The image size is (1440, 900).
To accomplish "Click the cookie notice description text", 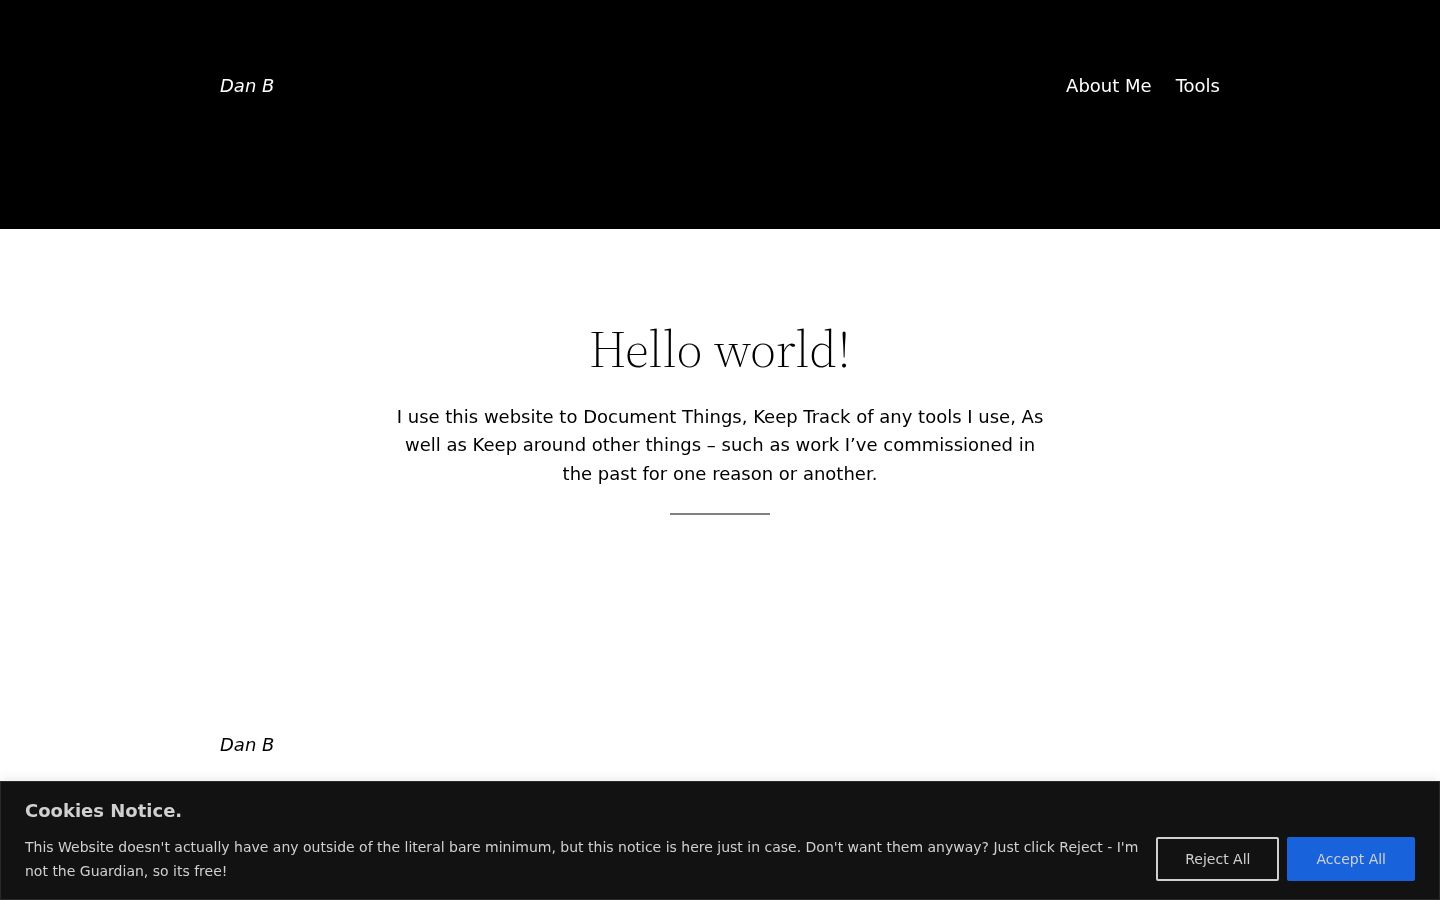I will [x=582, y=859].
